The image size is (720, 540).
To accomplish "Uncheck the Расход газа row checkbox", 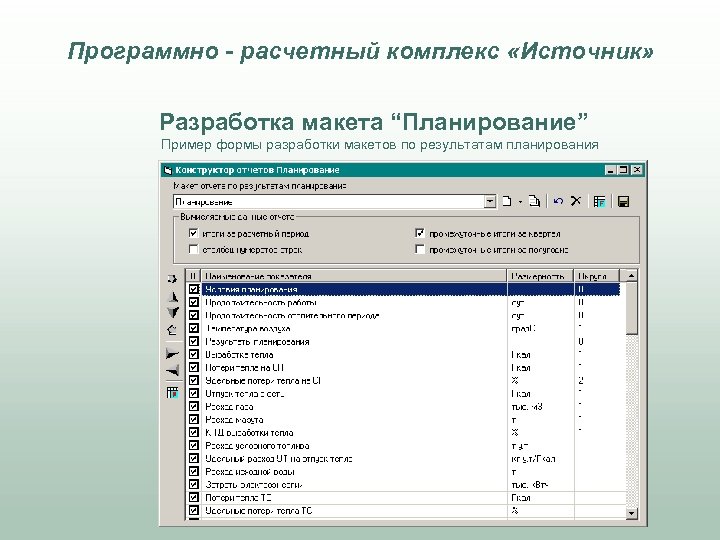I will tap(194, 406).
